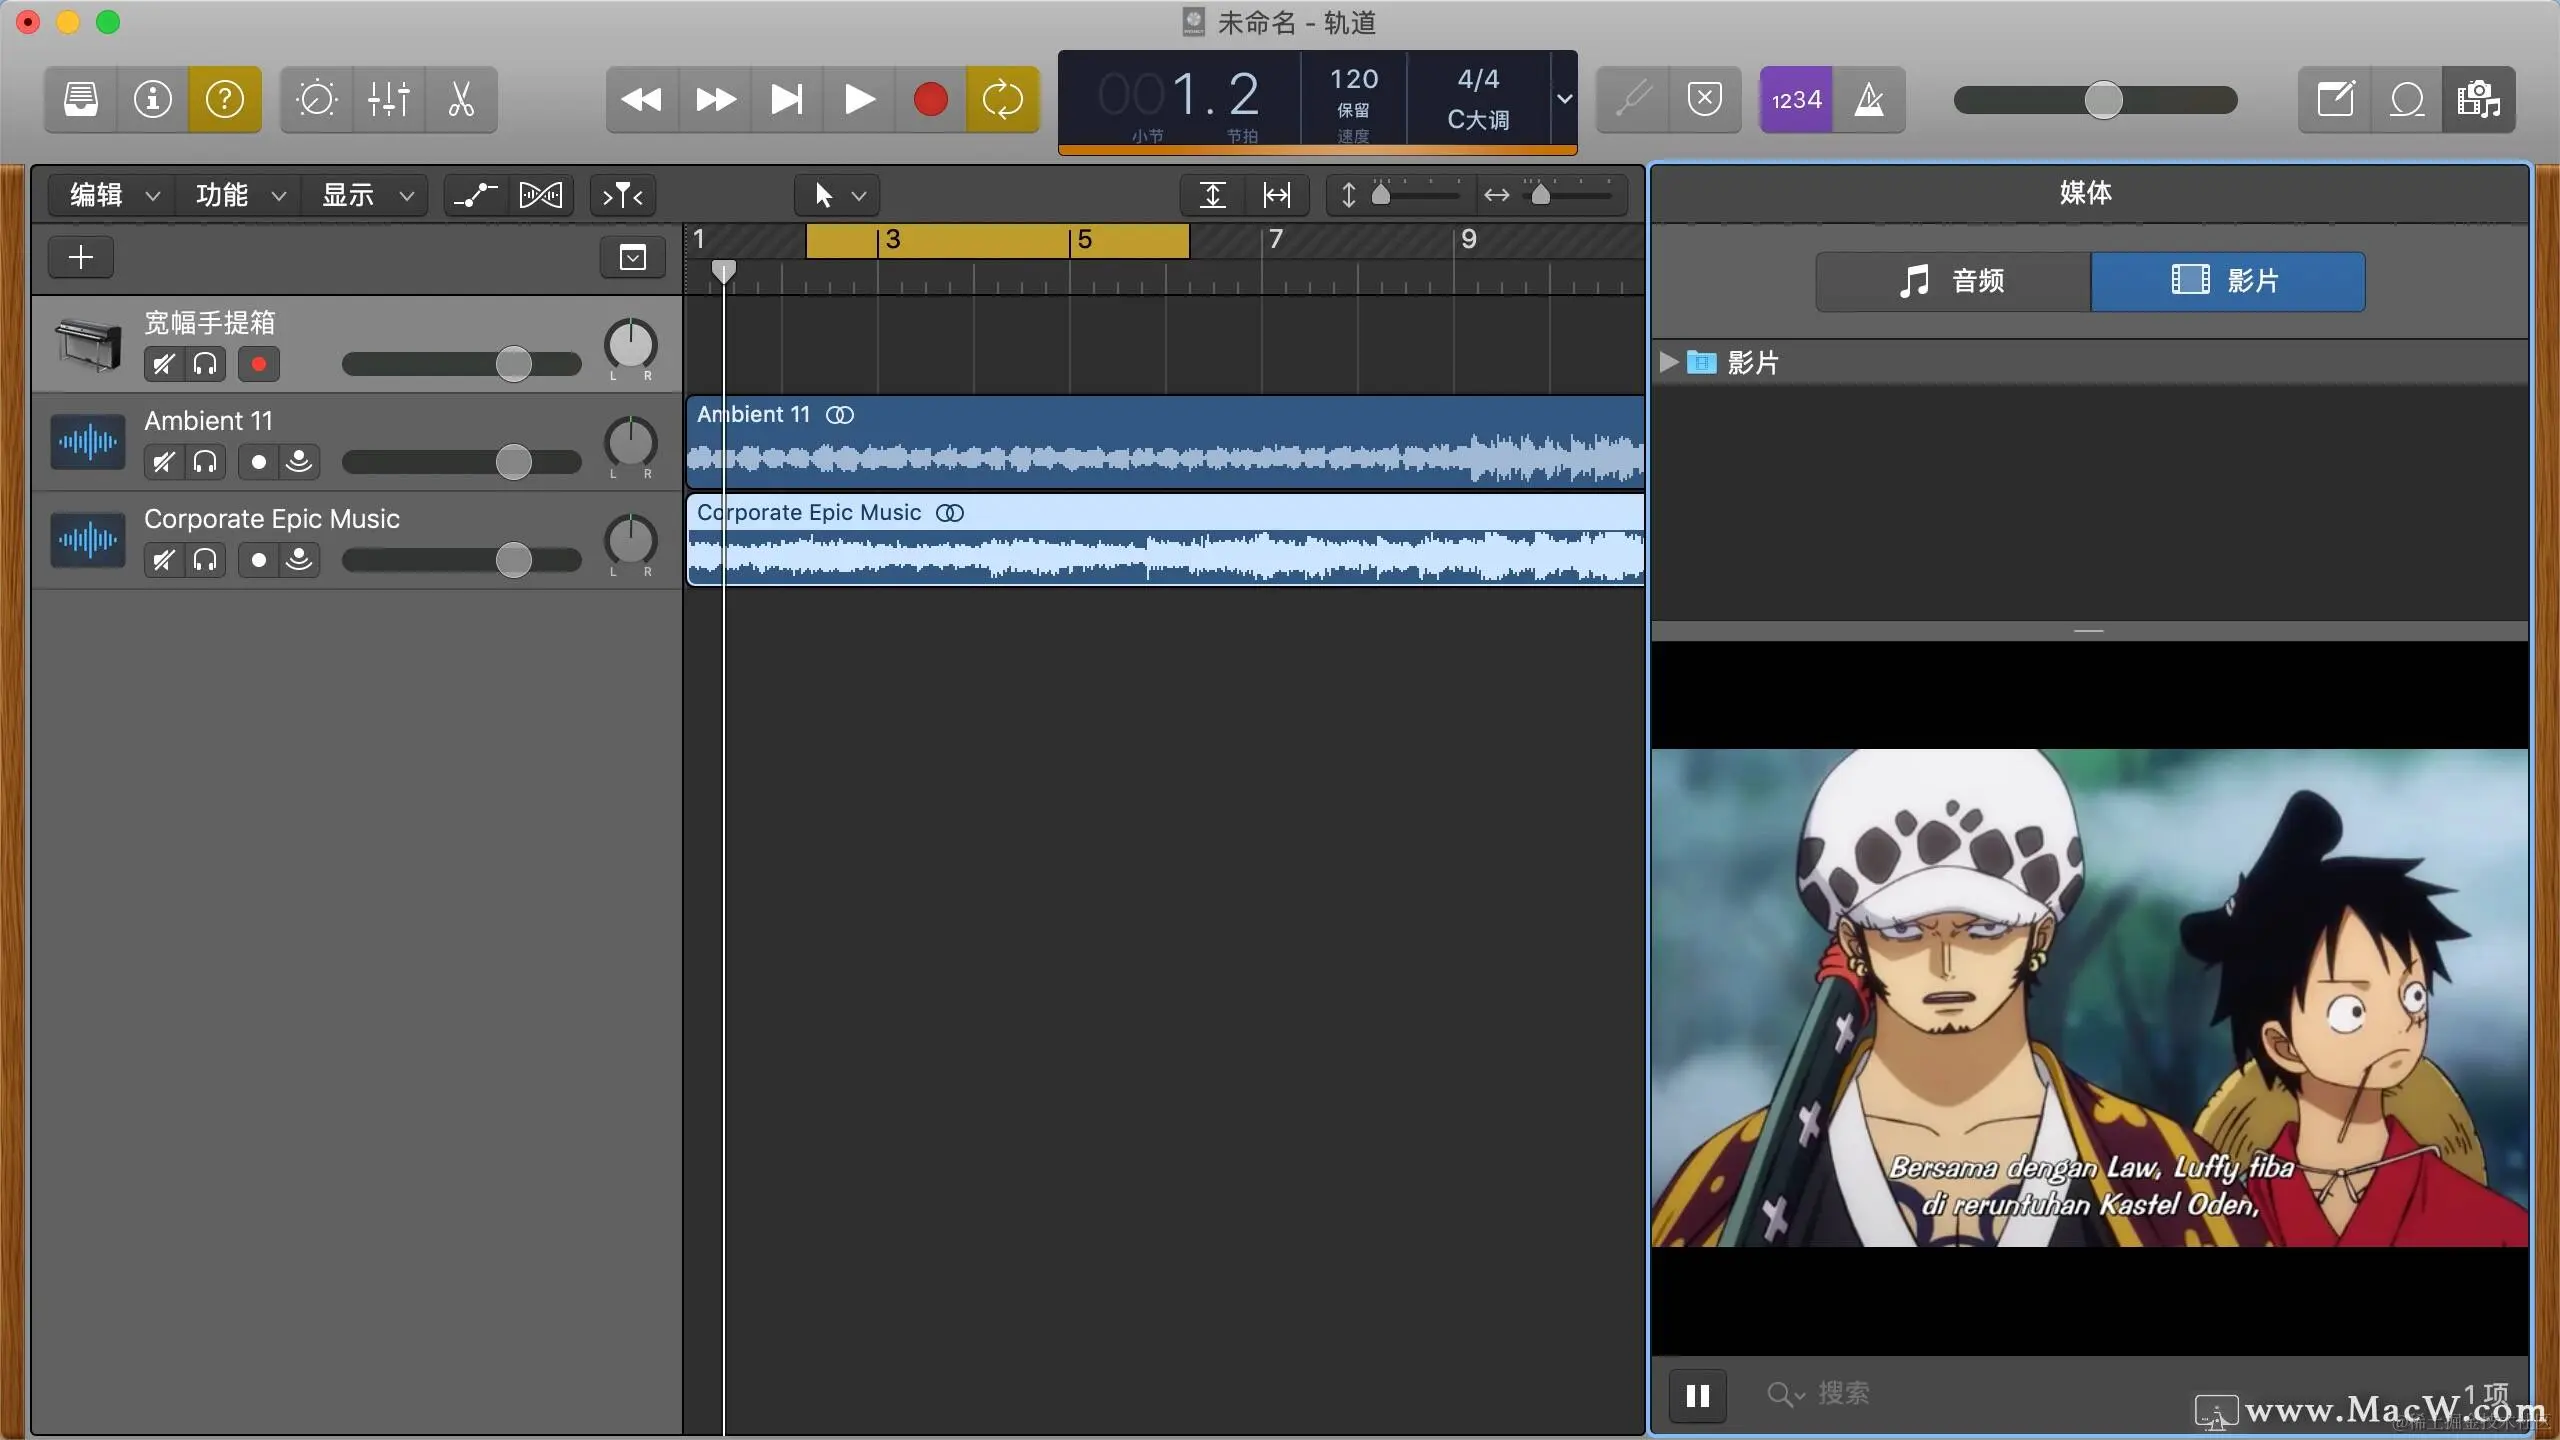Screen dimensions: 2560x1440
Task: Click the Fast Forward transport button
Action: [715, 99]
